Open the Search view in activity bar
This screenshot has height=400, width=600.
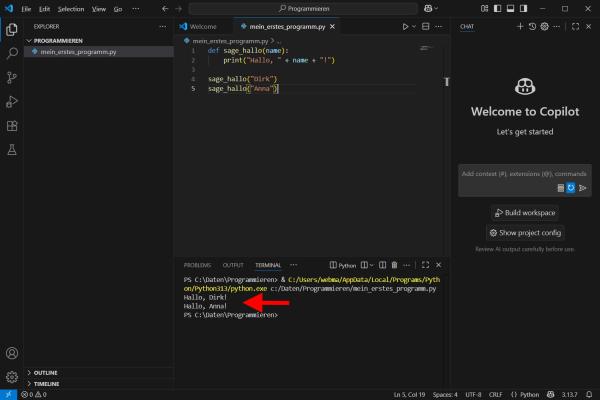(x=12, y=53)
